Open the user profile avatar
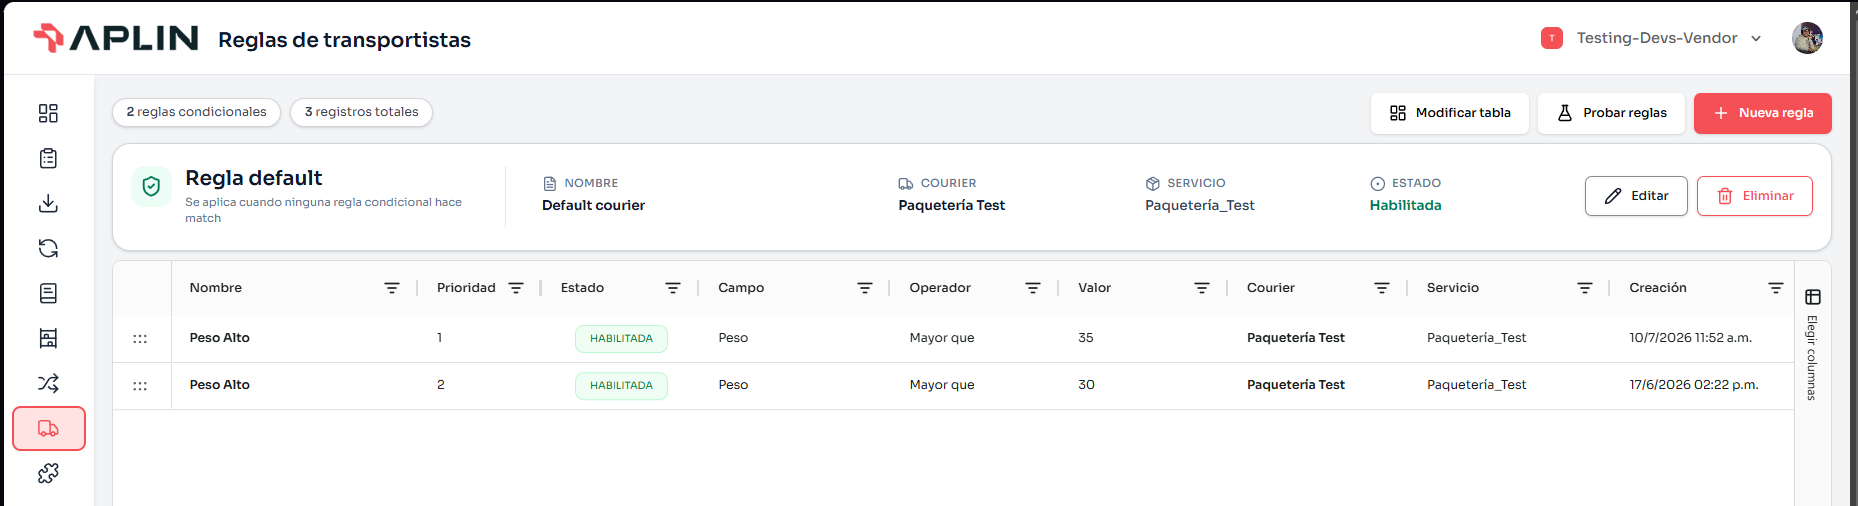This screenshot has width=1858, height=506. [x=1807, y=38]
